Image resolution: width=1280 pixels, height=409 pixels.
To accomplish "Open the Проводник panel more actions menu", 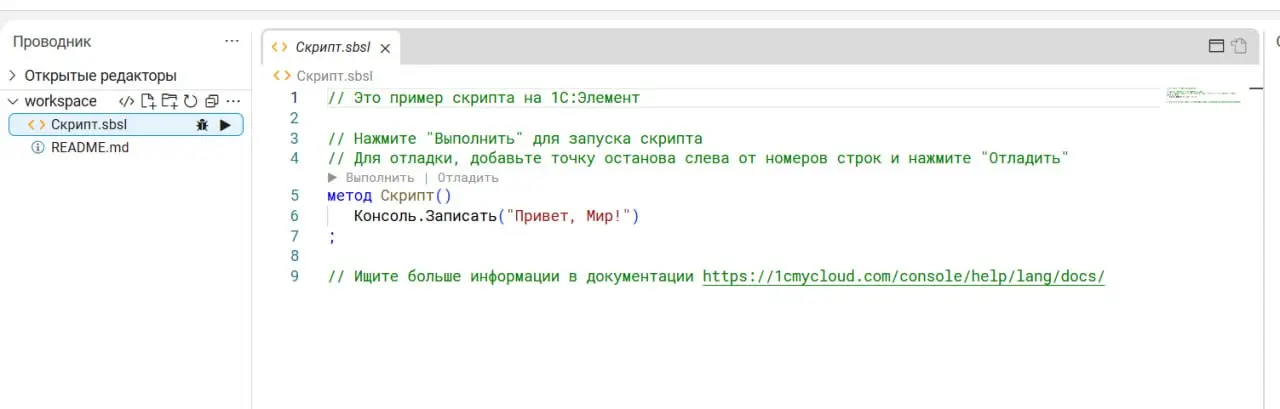I will point(232,41).
